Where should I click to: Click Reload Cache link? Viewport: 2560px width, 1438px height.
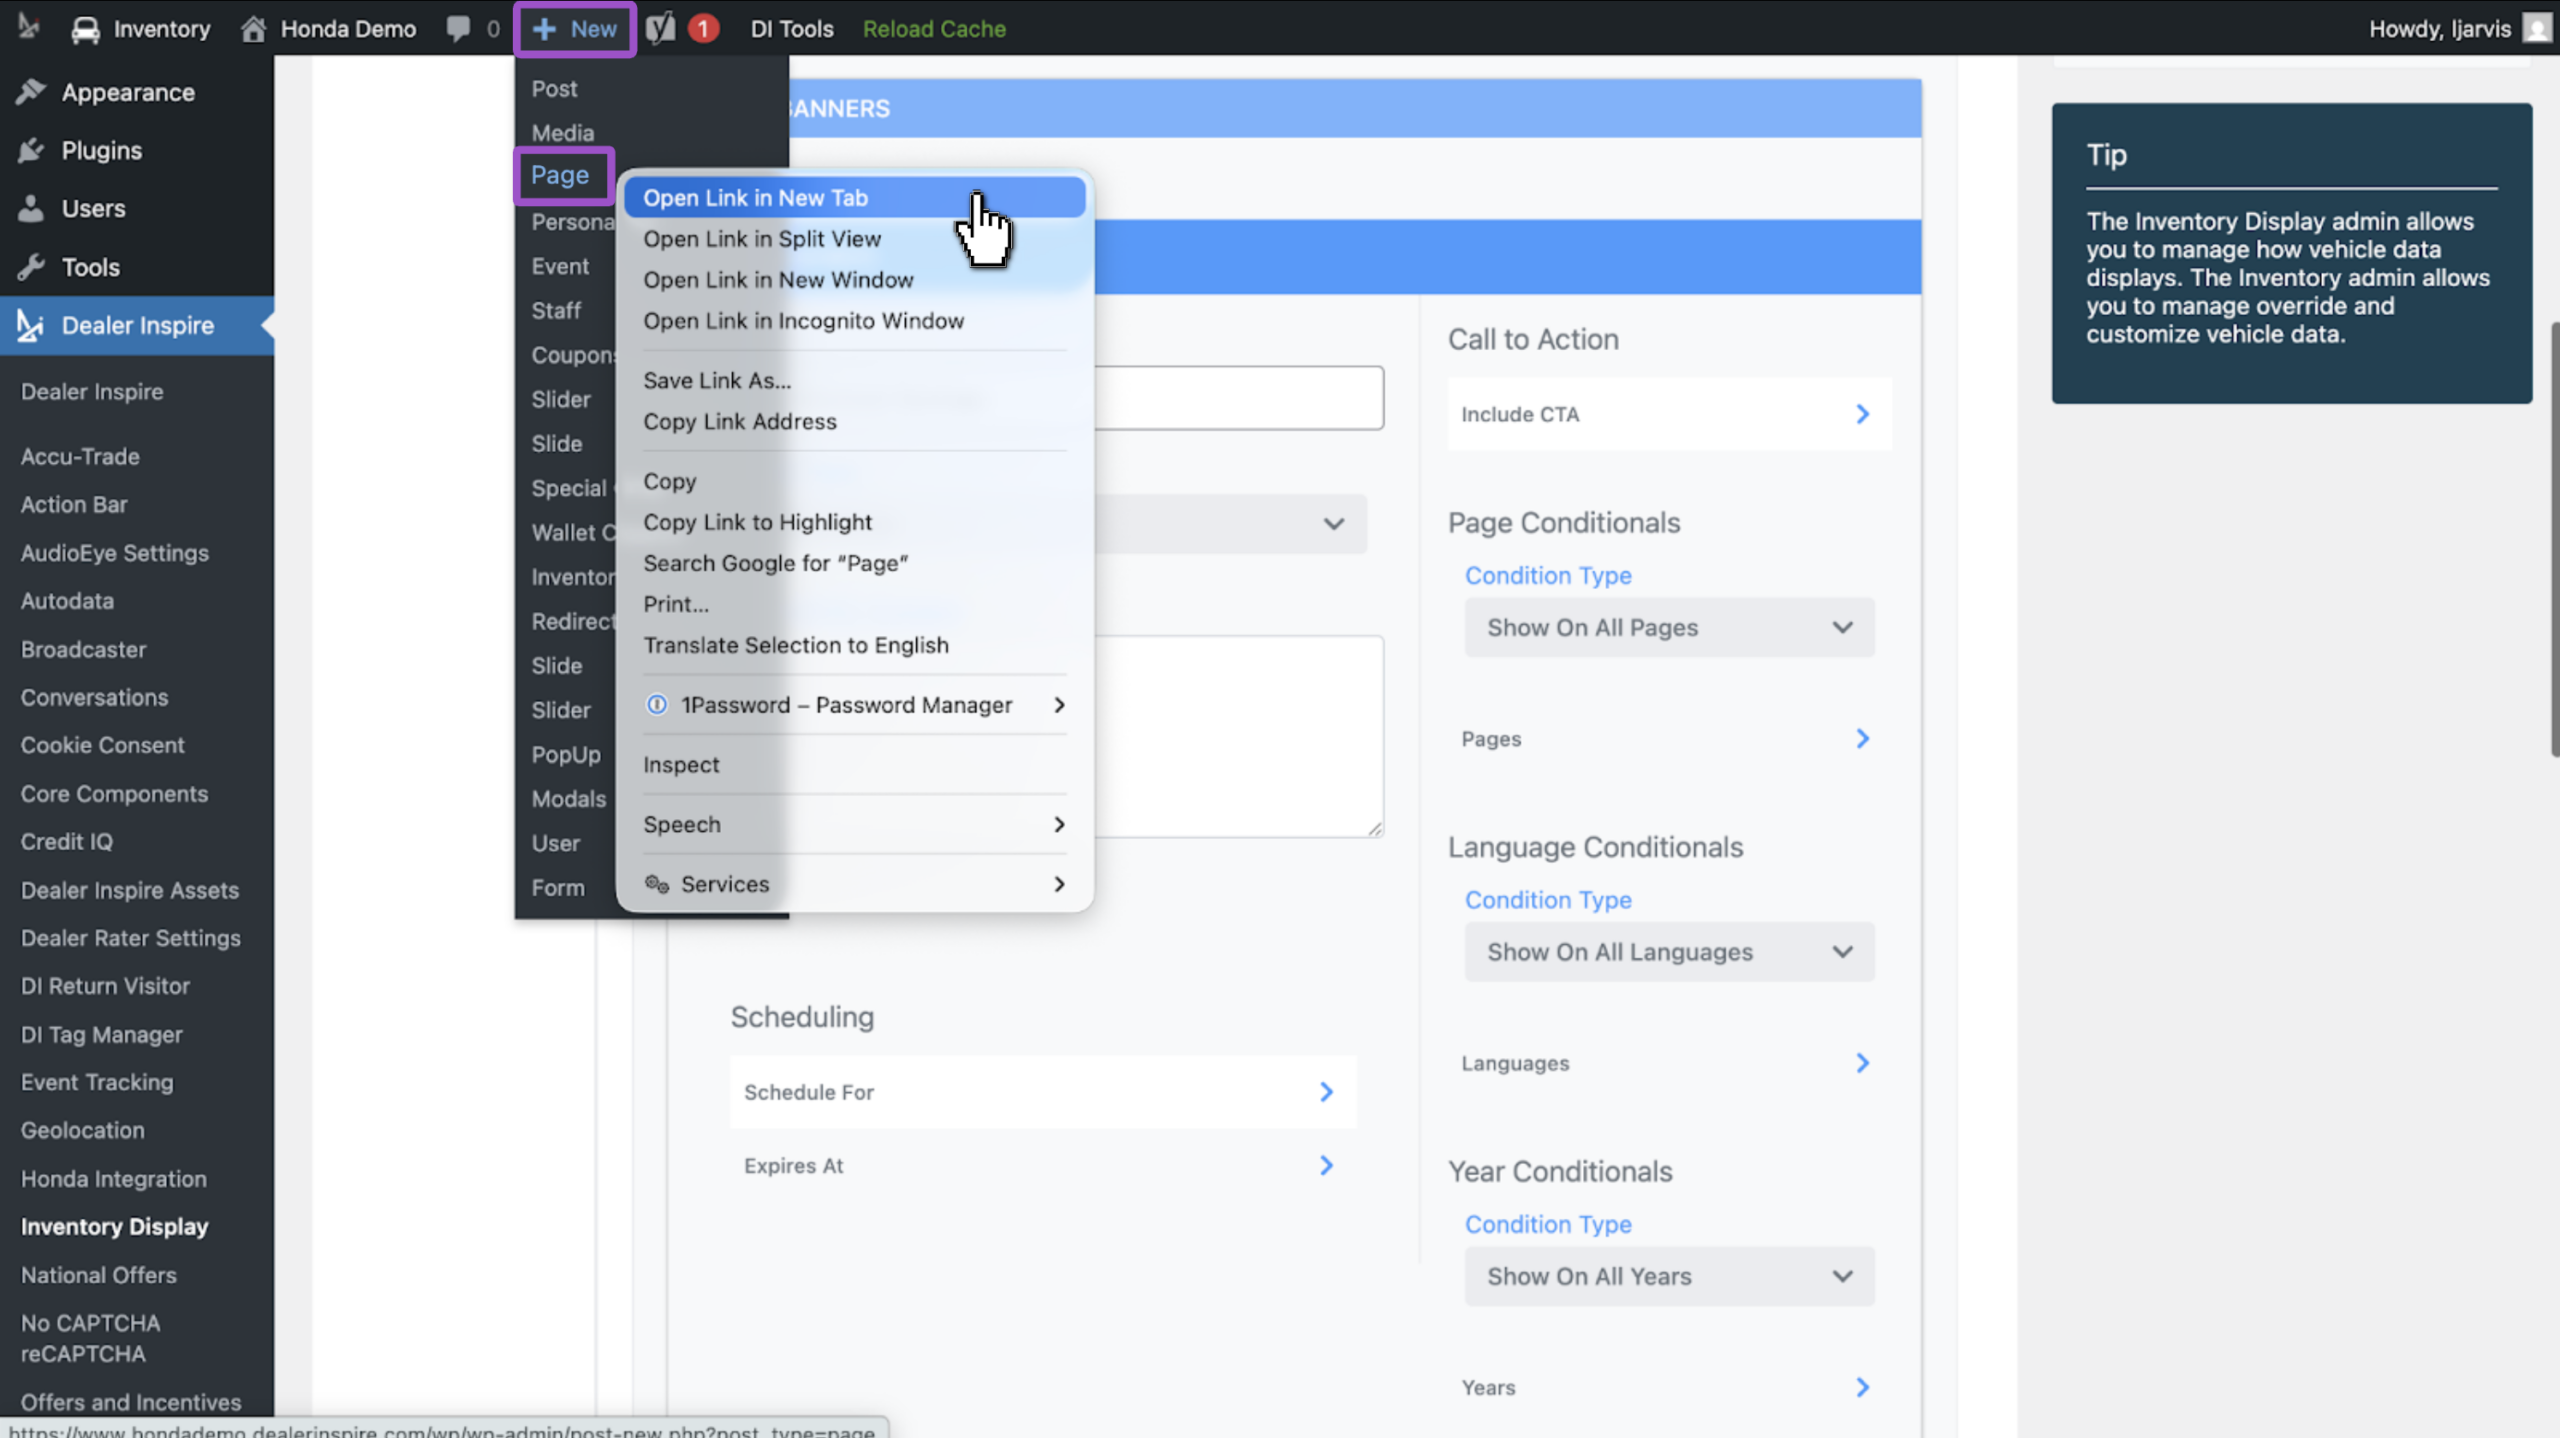934,29
